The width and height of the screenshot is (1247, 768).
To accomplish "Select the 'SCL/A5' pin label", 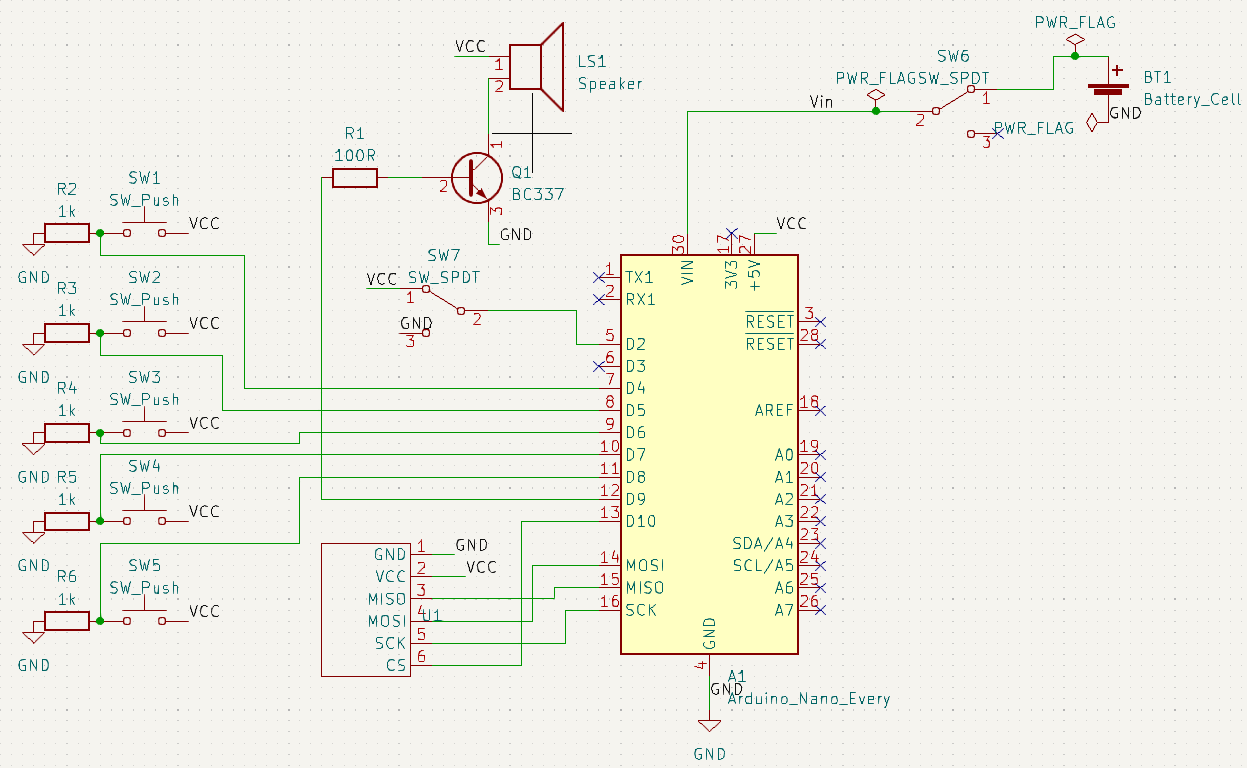I will pos(763,565).
